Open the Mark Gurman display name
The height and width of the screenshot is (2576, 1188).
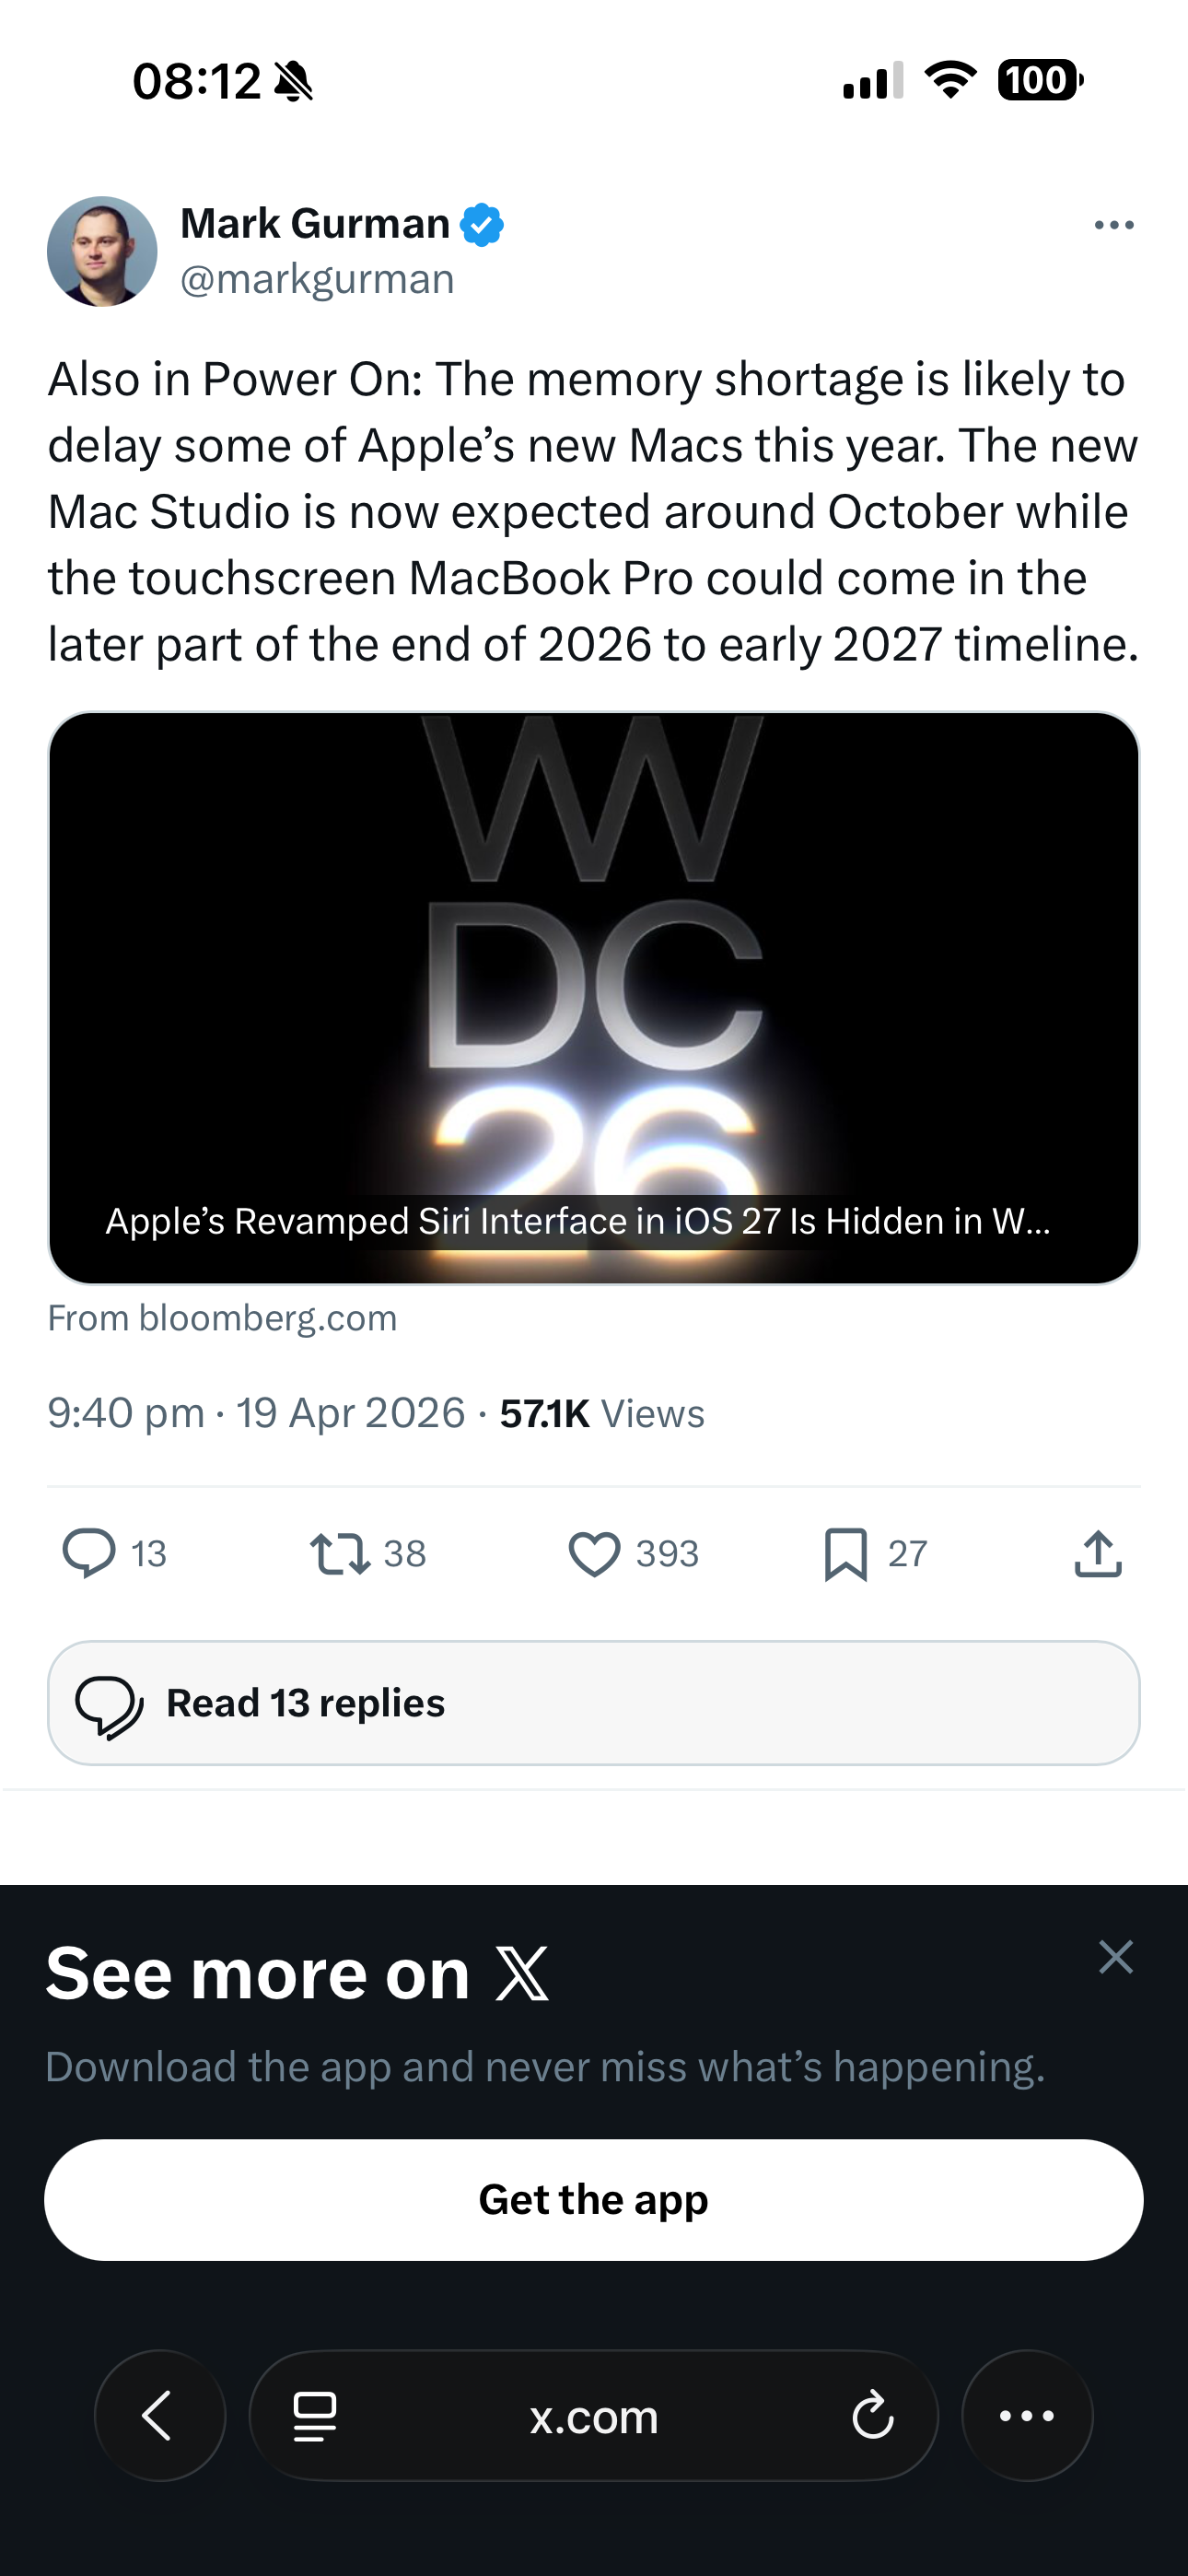pyautogui.click(x=315, y=223)
